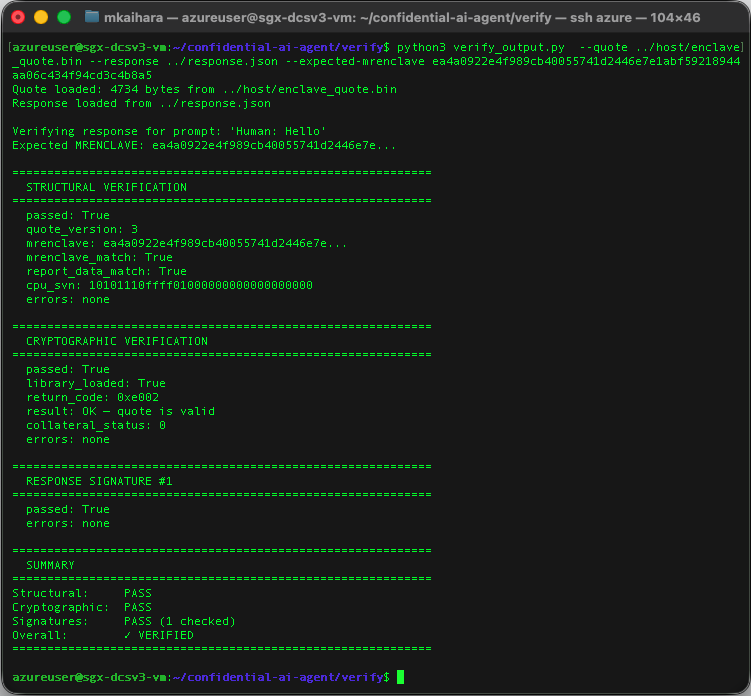Click the bottom prompt path ~/confidential-ai-agent/verify

tap(278, 677)
